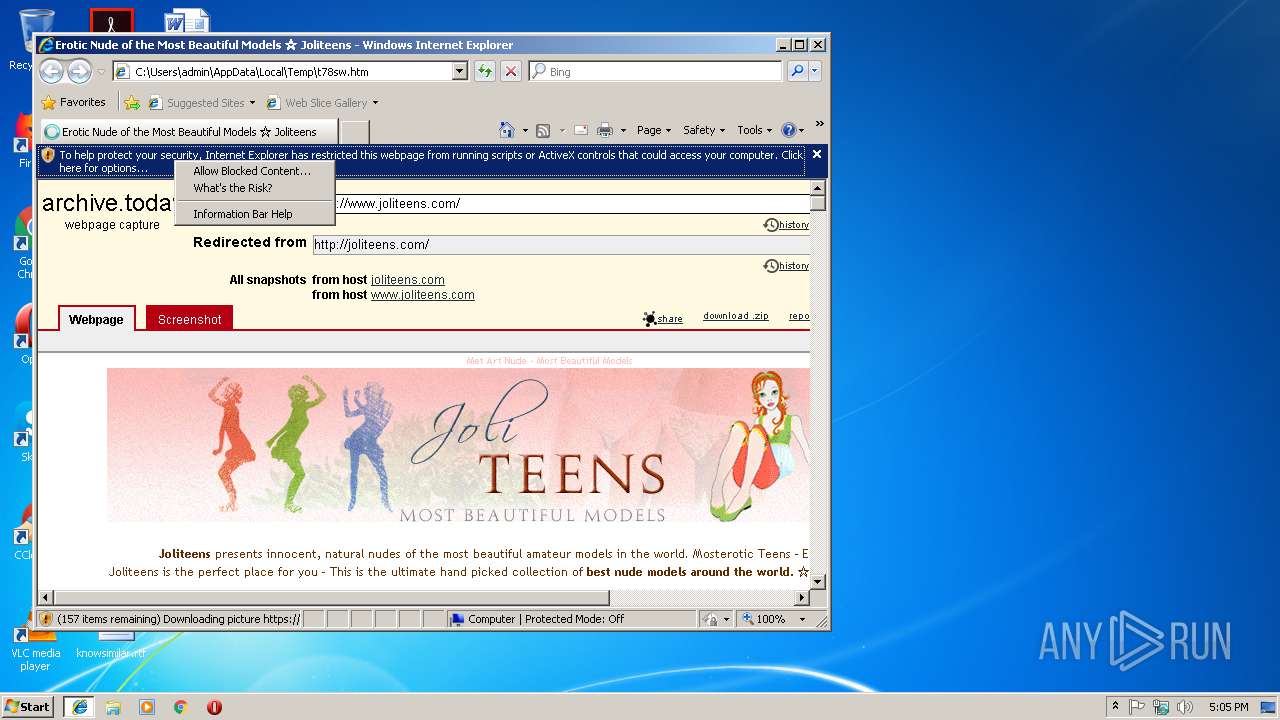Launch Media Player from the taskbar

coord(147,706)
